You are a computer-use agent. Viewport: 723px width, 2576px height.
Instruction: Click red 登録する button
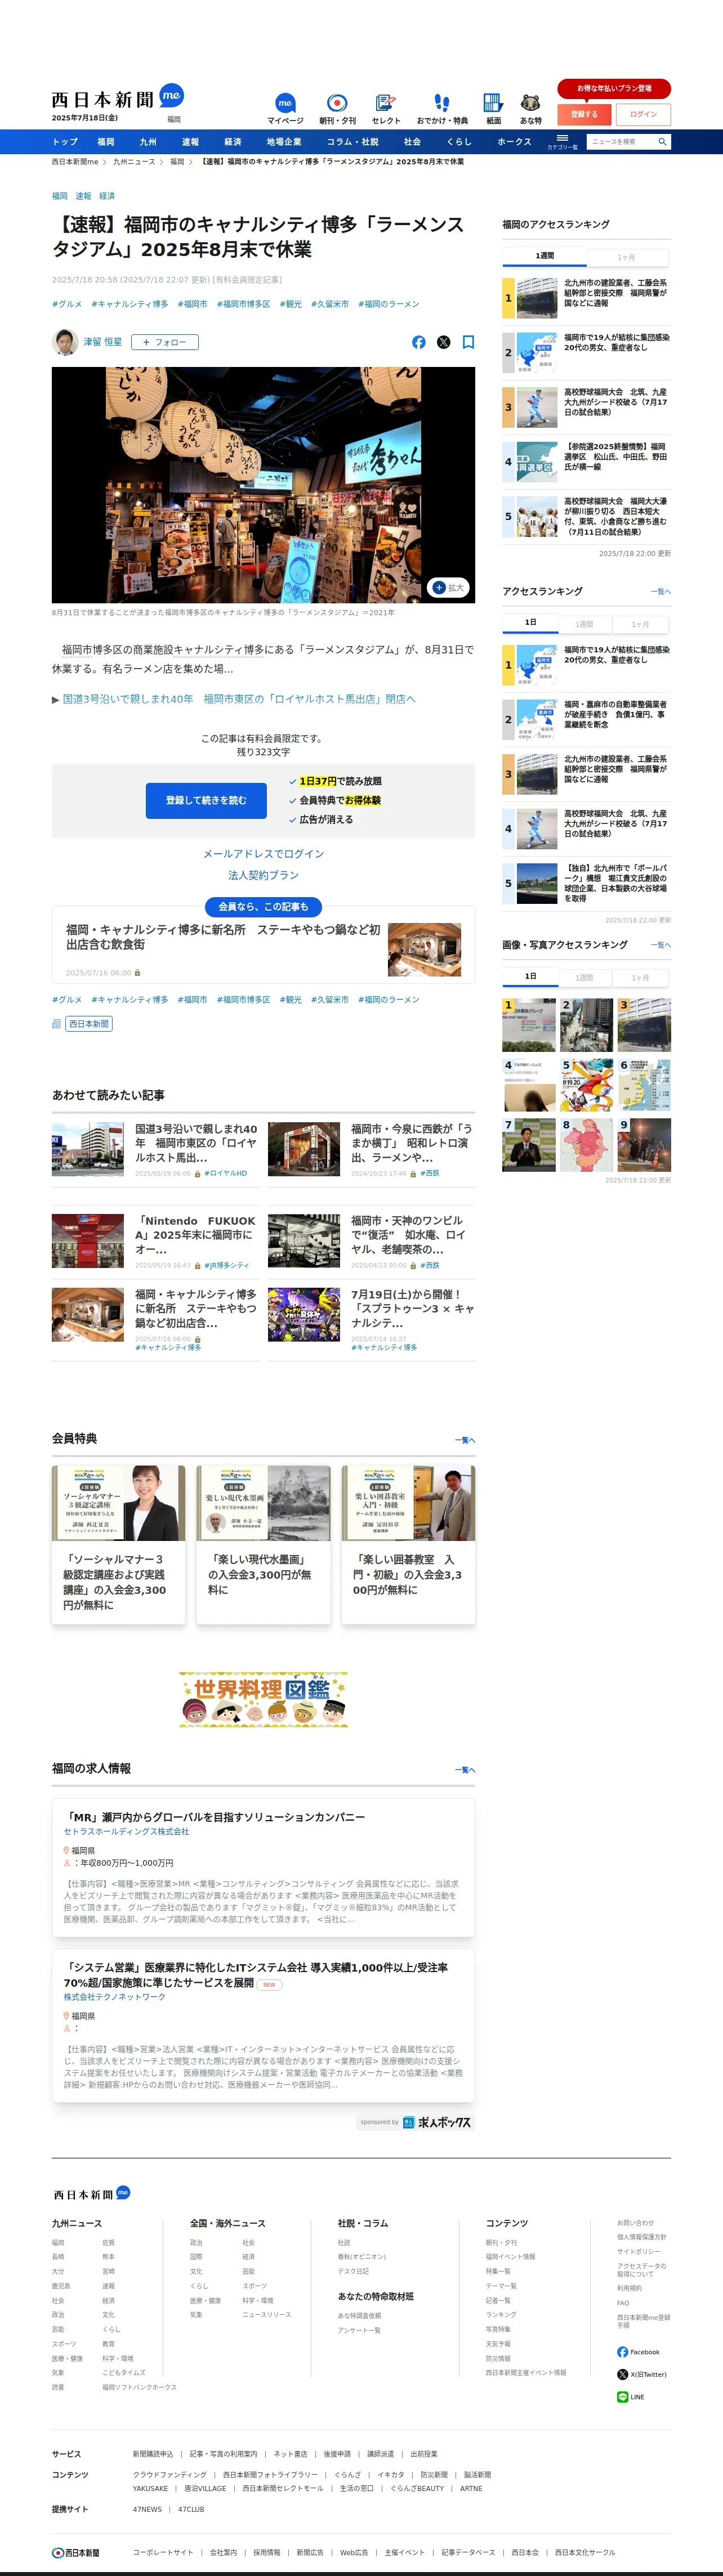click(x=584, y=114)
